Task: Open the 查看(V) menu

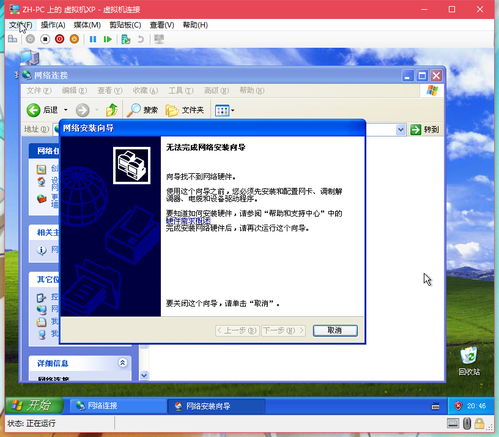Action: (x=162, y=25)
